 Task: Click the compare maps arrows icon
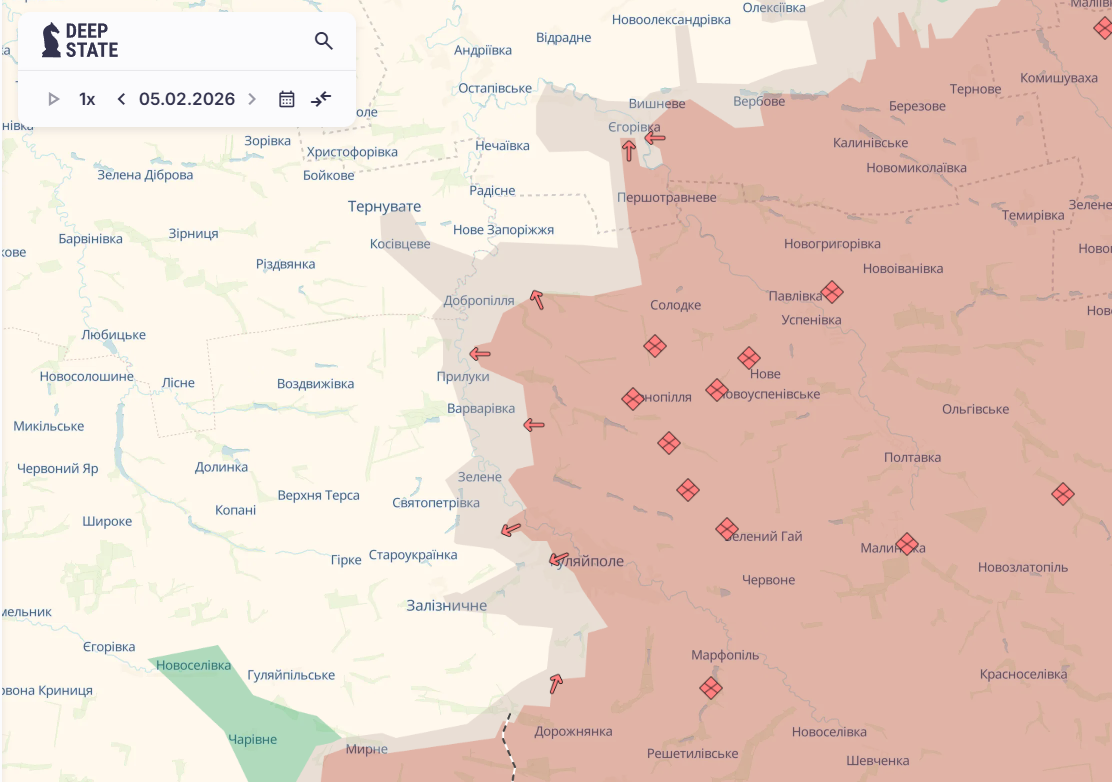coord(321,99)
